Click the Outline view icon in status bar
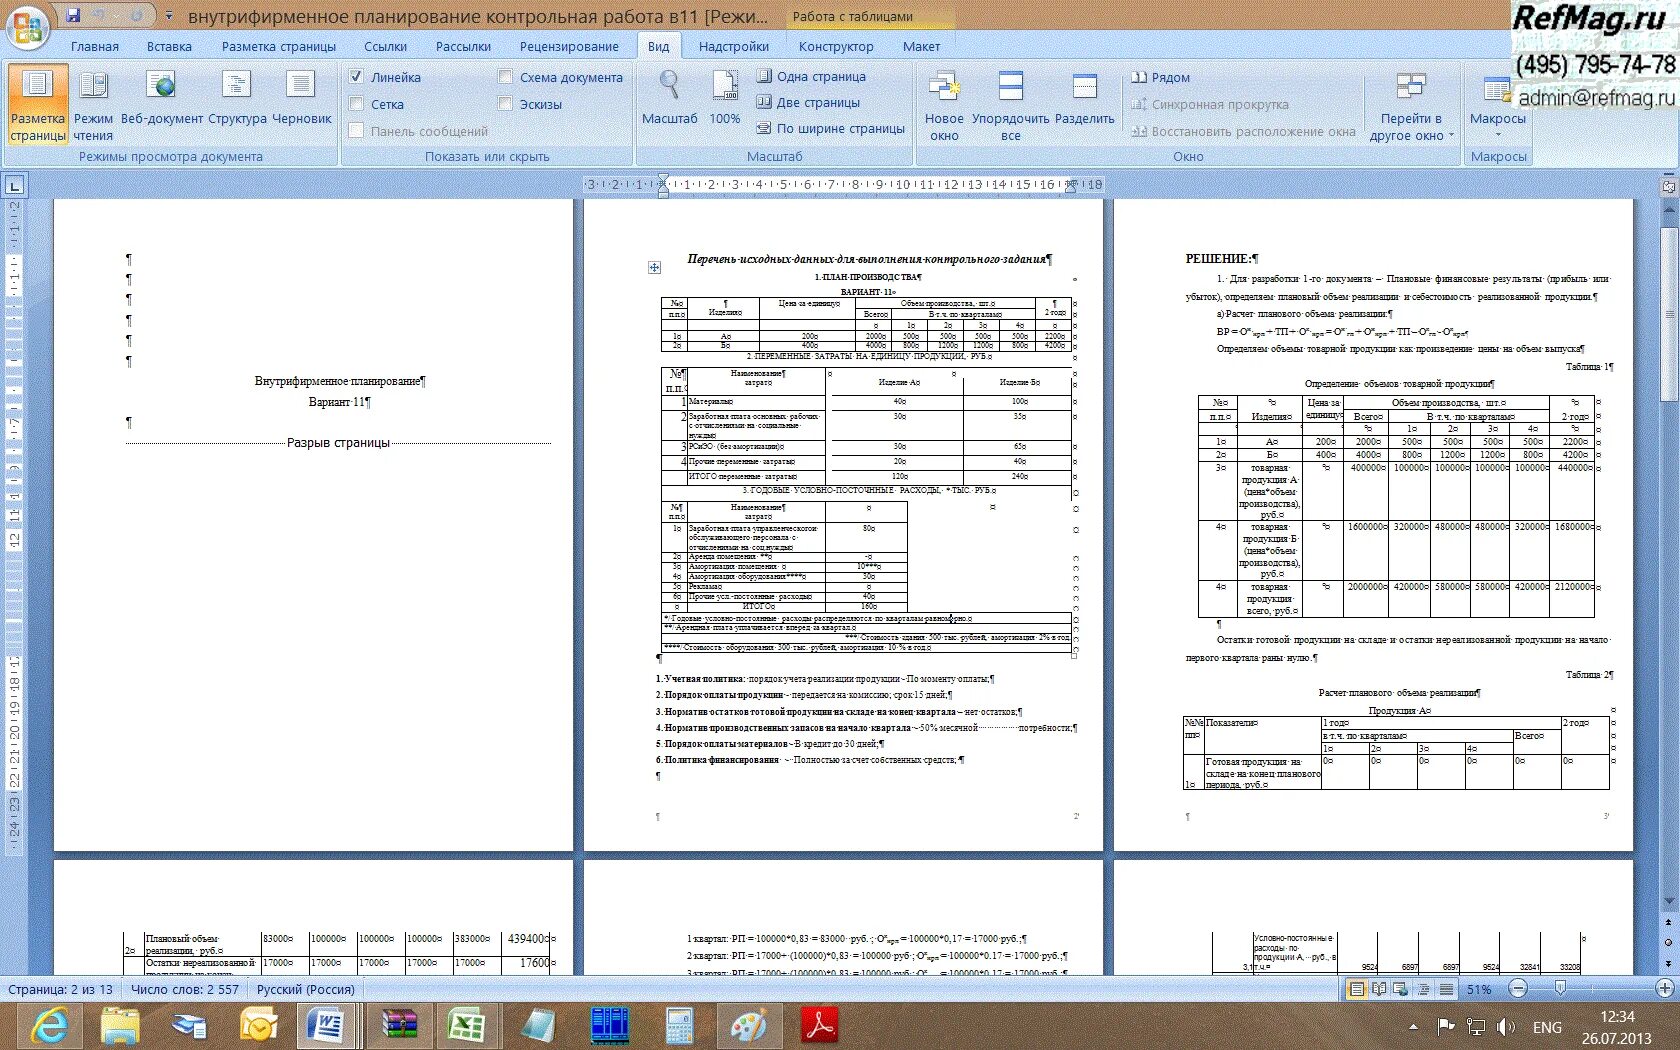 point(1423,989)
